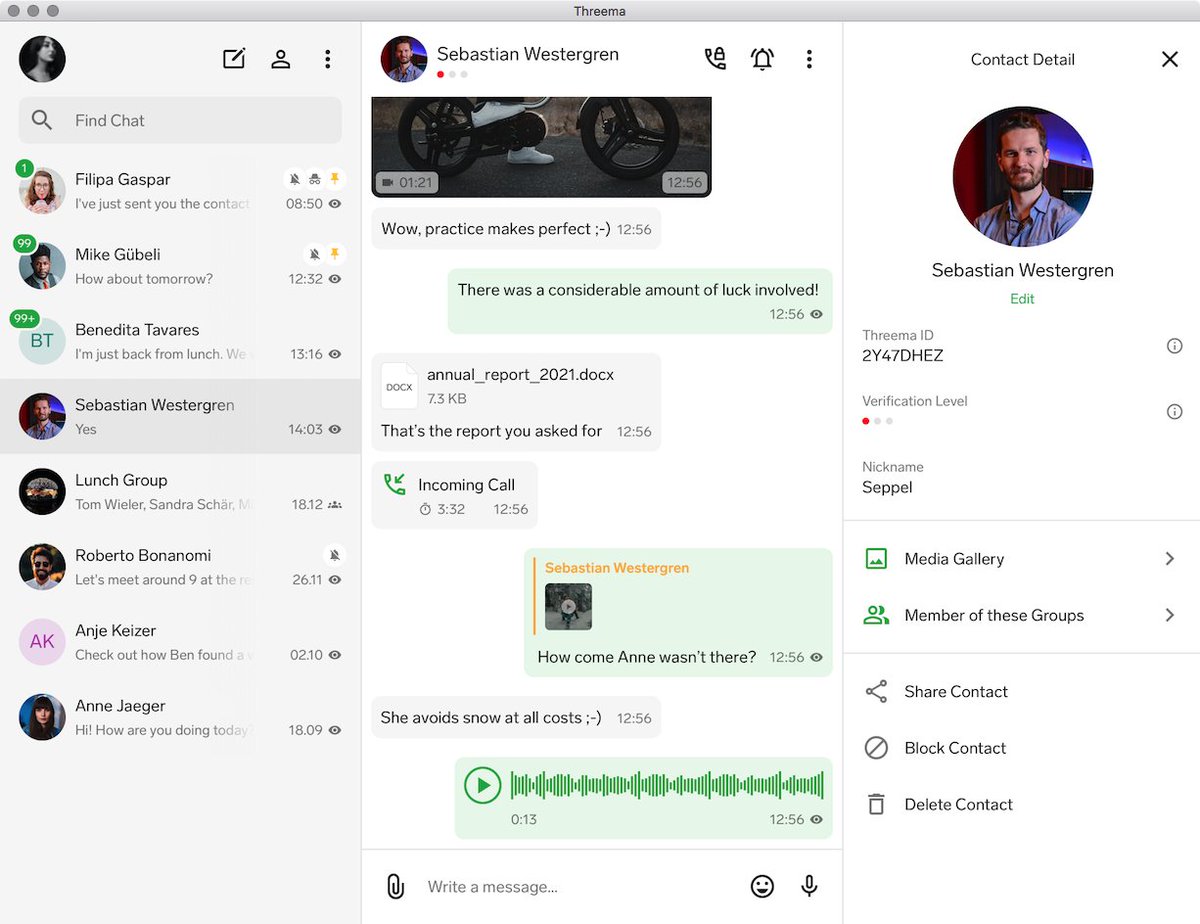Click the quoted message video thumbnail
Screen dimensions: 1200x924
(568, 607)
